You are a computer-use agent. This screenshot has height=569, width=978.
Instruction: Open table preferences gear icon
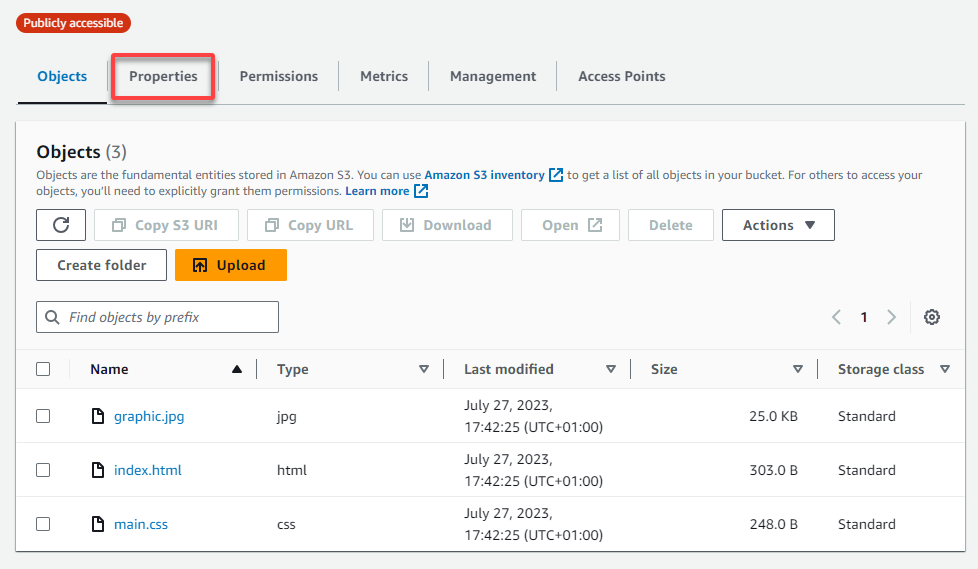point(931,317)
